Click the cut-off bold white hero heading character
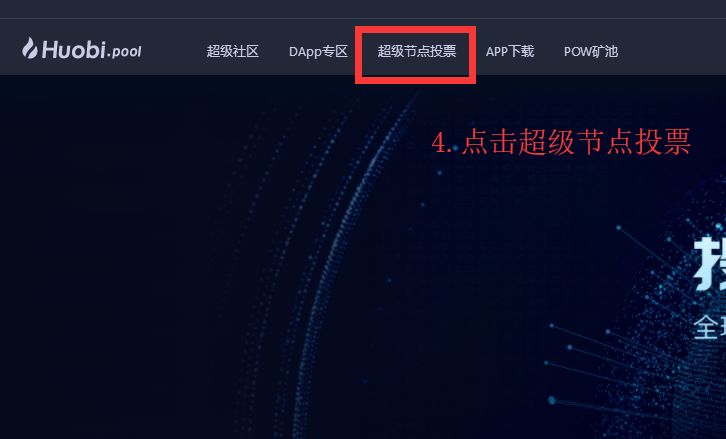Viewport: 726px width, 439px height. coord(709,265)
